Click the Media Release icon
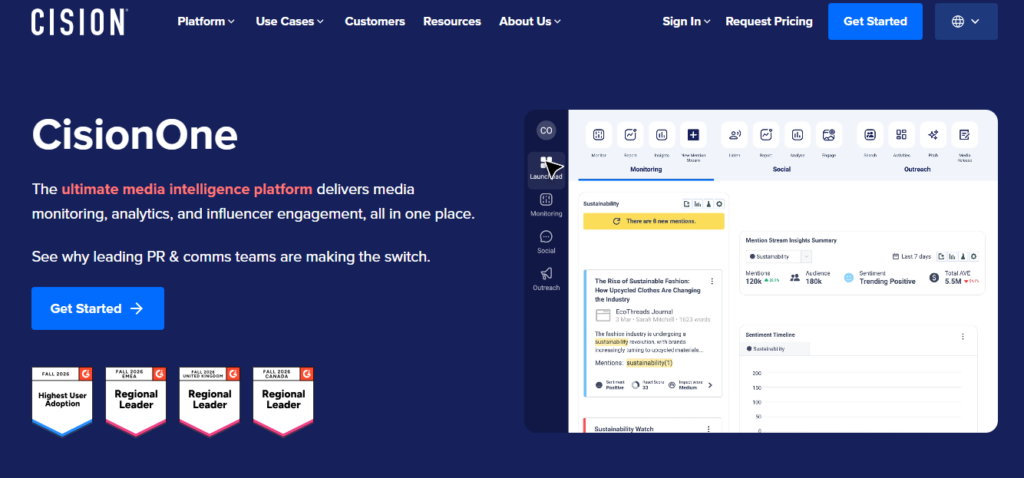 (x=965, y=135)
